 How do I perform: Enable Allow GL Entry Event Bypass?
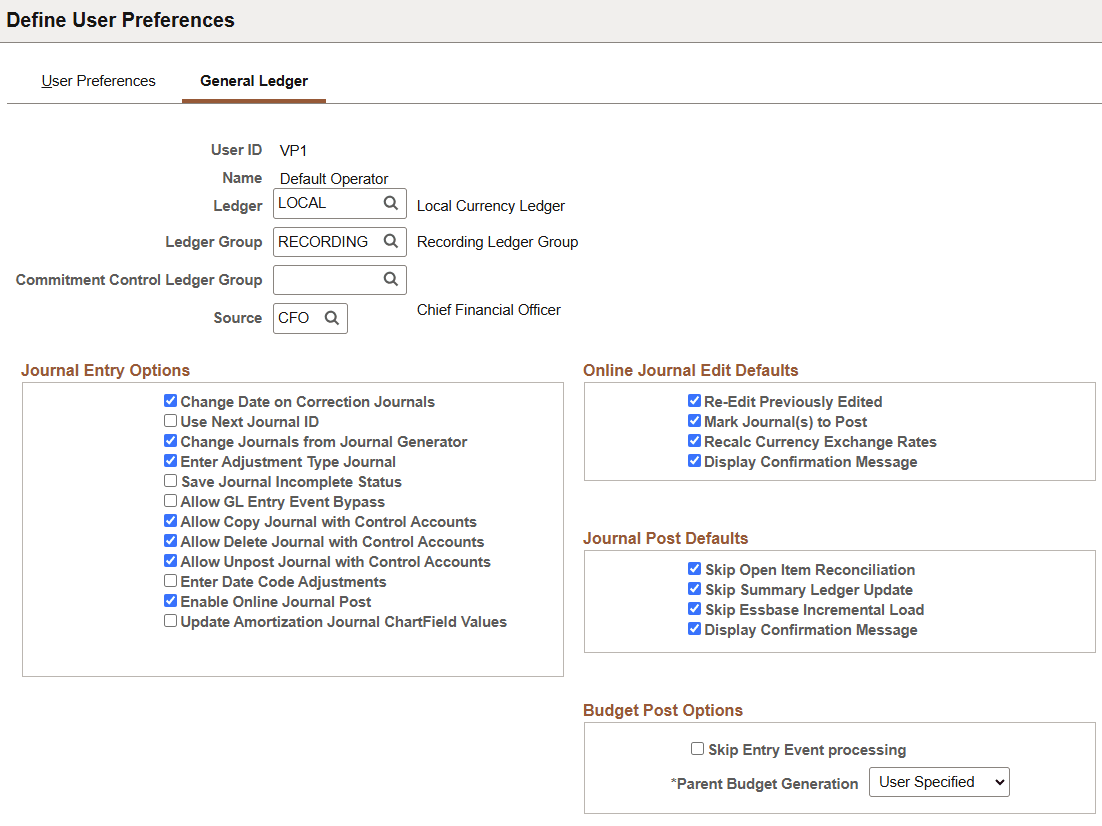170,501
